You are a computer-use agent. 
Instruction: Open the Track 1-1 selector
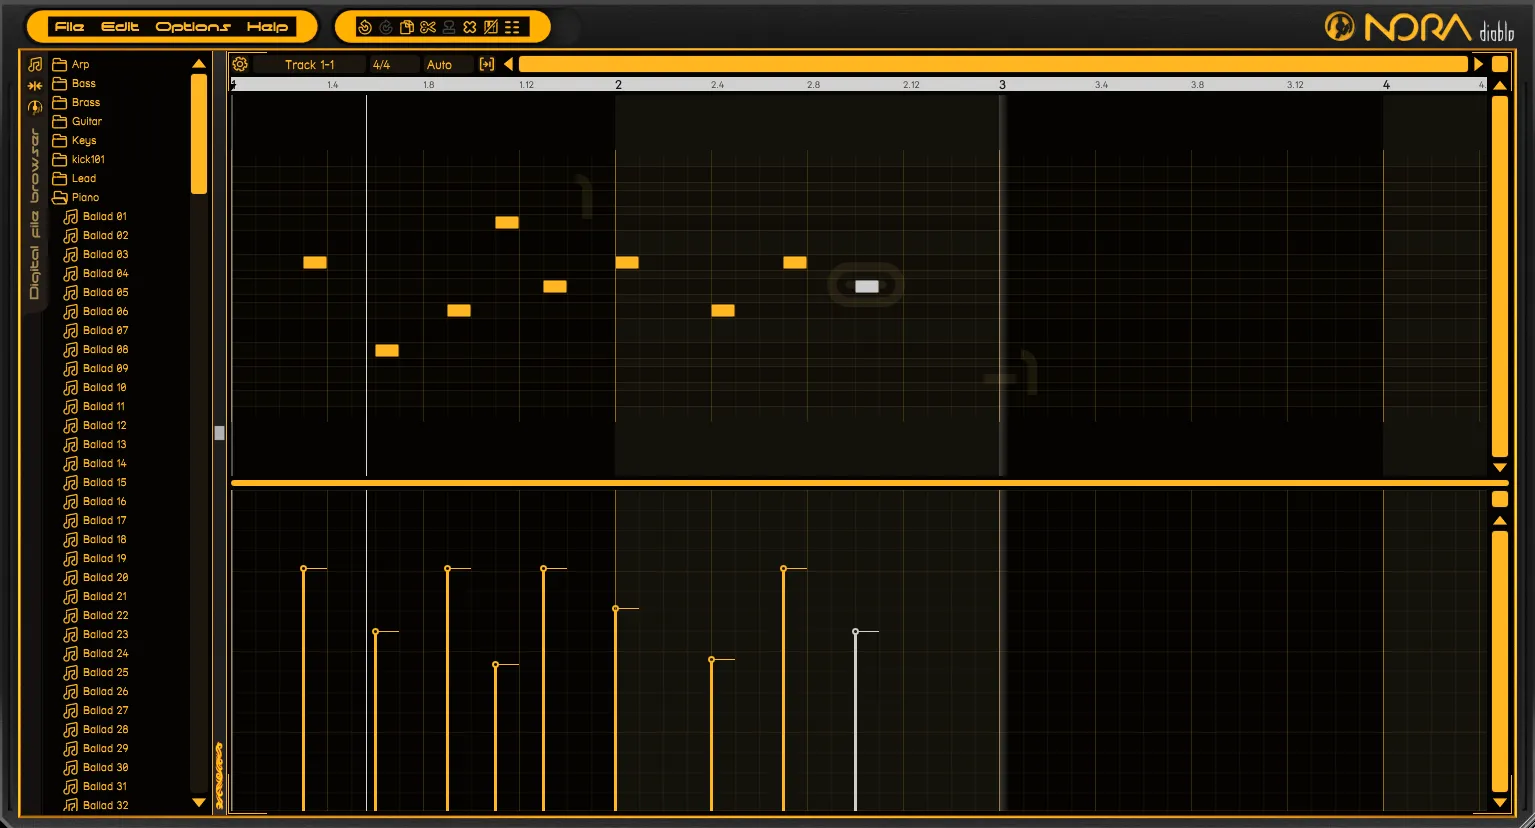pyautogui.click(x=310, y=64)
